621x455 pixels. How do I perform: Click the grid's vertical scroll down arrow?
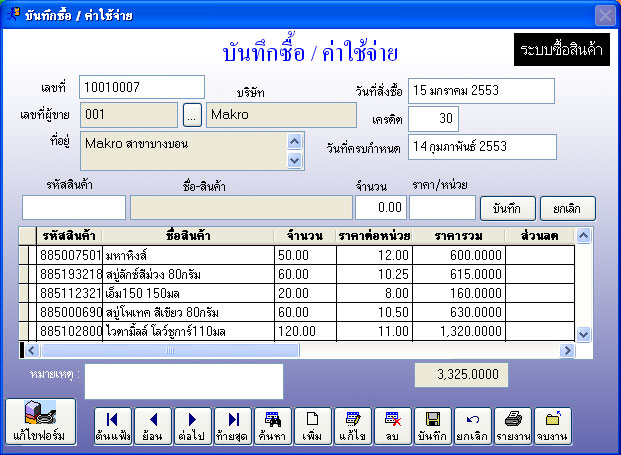click(583, 334)
